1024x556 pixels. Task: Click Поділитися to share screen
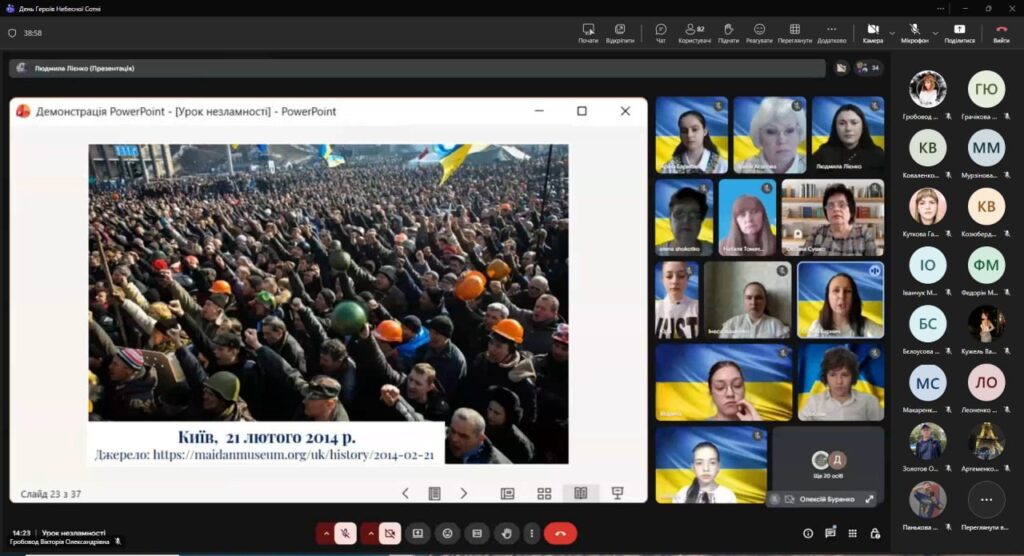(959, 32)
